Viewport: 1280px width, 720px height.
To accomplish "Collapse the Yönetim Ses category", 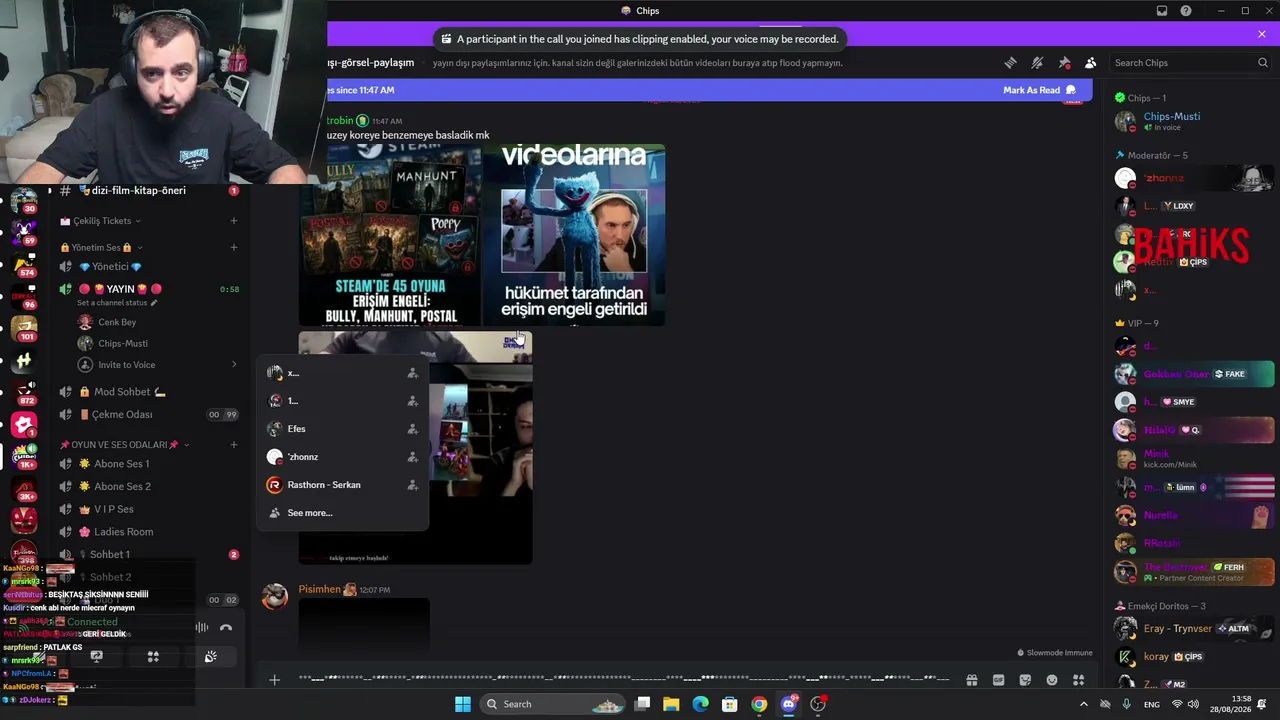I will coord(100,248).
